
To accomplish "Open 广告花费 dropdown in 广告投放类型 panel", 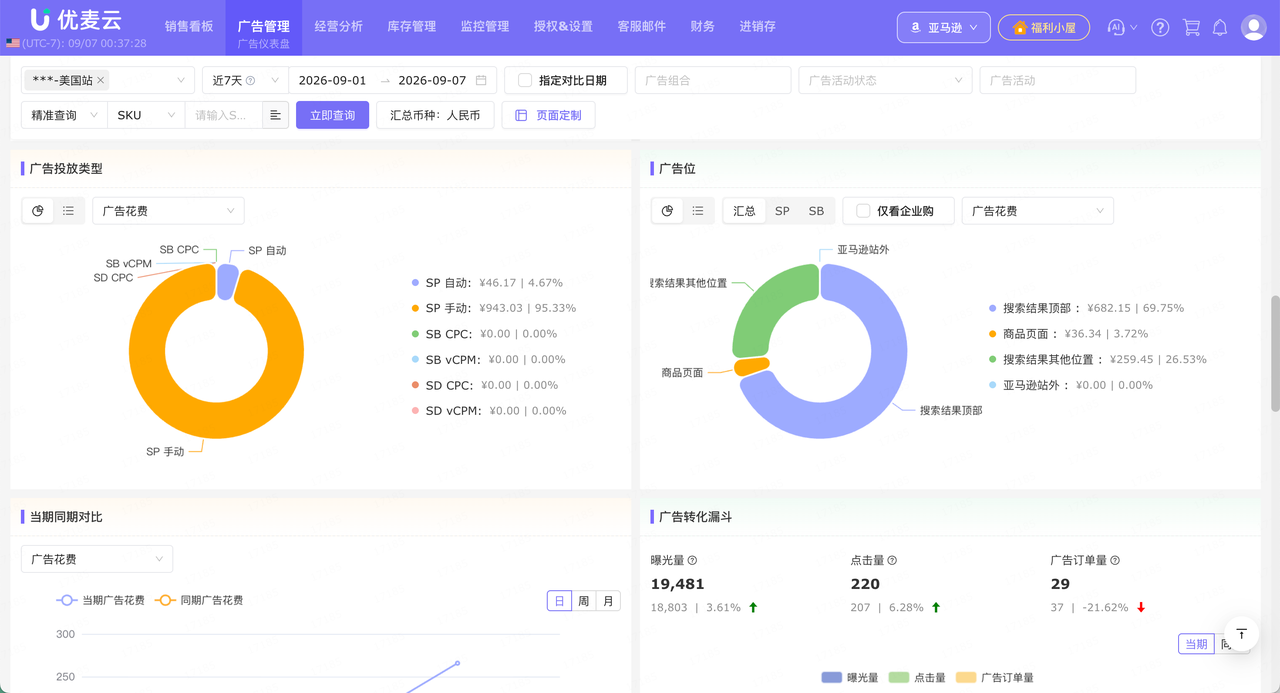I will point(168,211).
